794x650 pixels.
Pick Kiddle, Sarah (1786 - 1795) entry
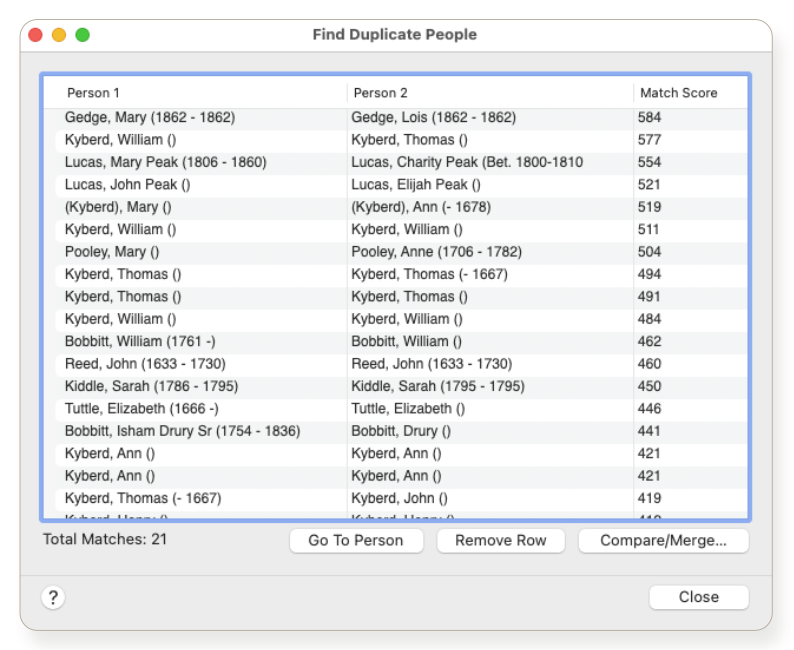coord(151,386)
